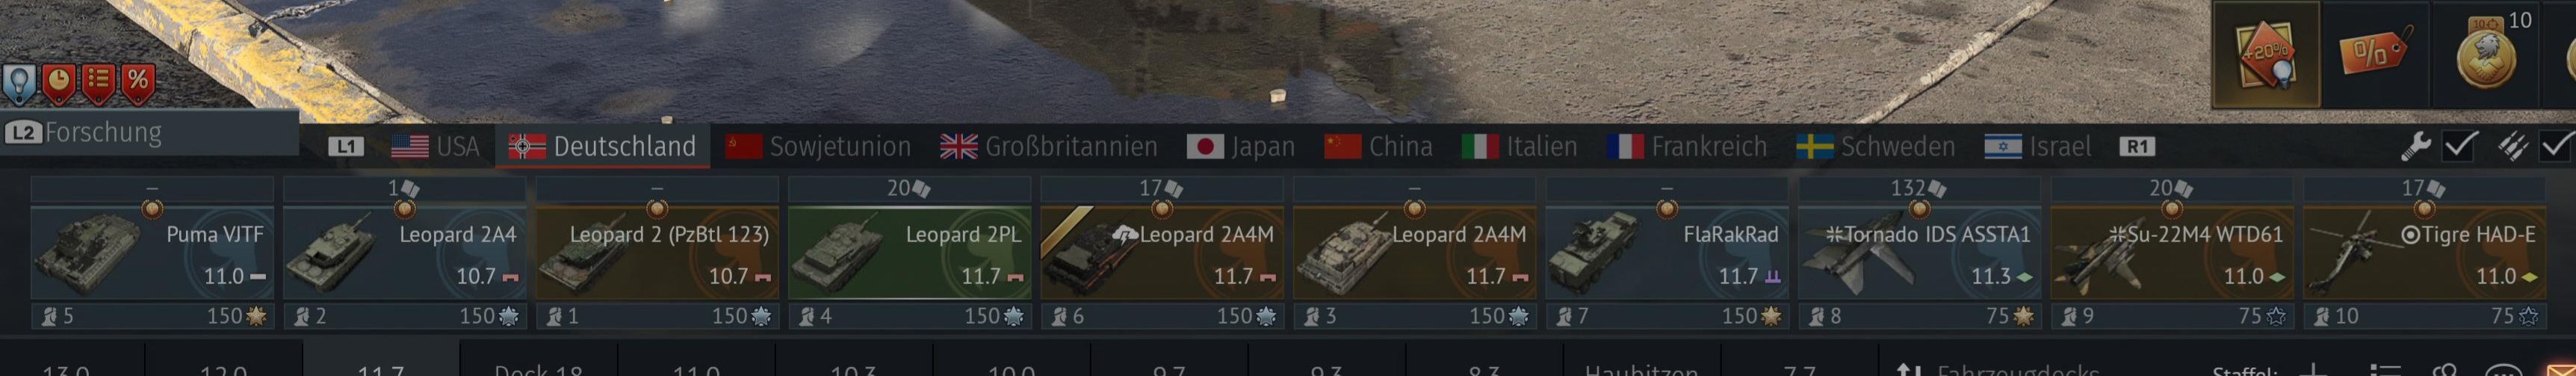Click the light bulb research icon
2576x376 pixels.
click(x=19, y=83)
